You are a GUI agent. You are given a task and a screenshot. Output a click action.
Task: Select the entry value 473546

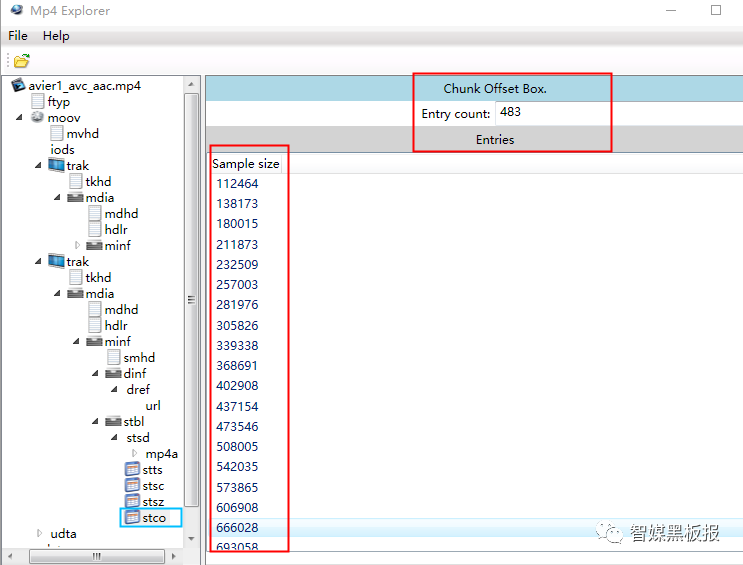(x=237, y=426)
